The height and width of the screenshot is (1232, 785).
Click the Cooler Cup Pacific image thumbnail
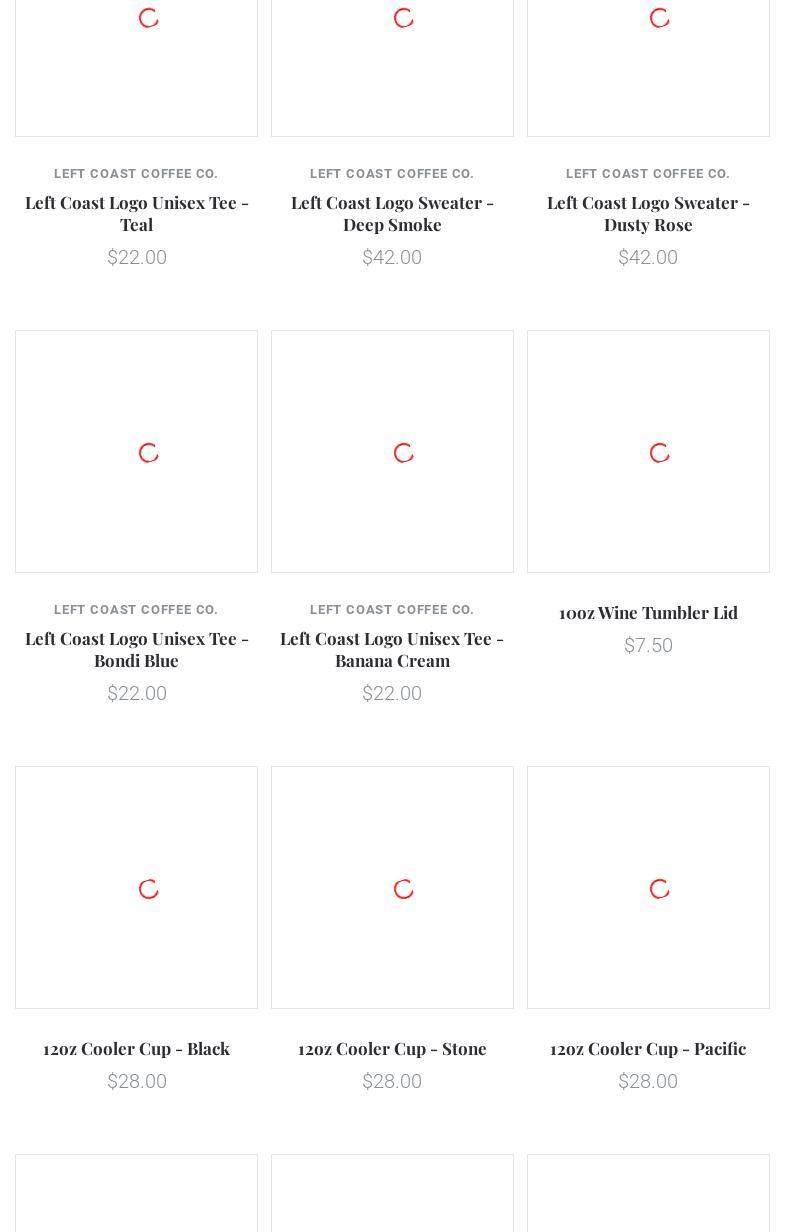(x=648, y=887)
